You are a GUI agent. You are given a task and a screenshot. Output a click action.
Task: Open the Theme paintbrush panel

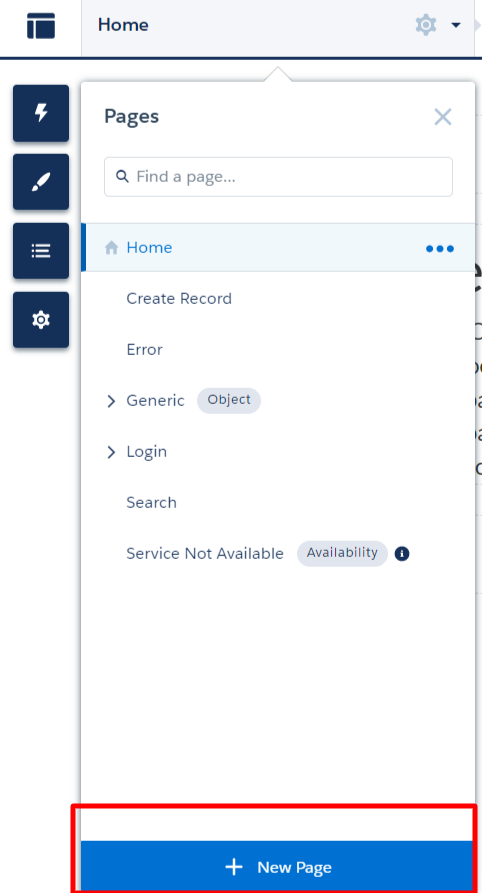pos(41,182)
